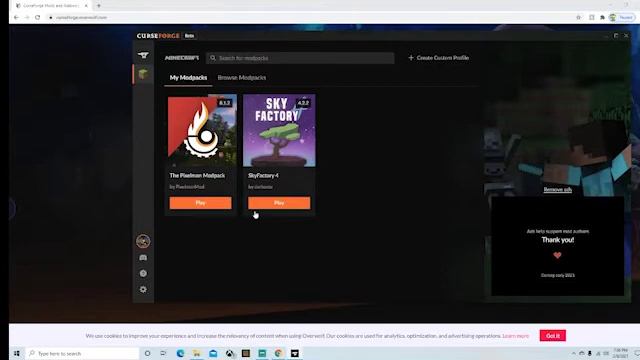The height and width of the screenshot is (360, 640).
Task: Open Cortana circle icon on taskbar
Action: 147,353
